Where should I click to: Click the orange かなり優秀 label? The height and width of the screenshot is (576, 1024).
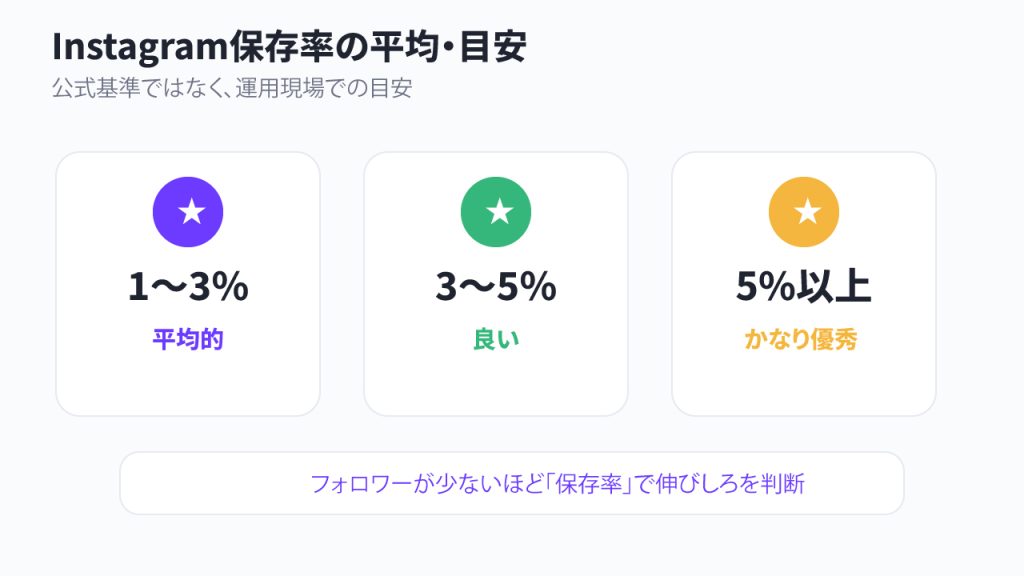coord(801,340)
